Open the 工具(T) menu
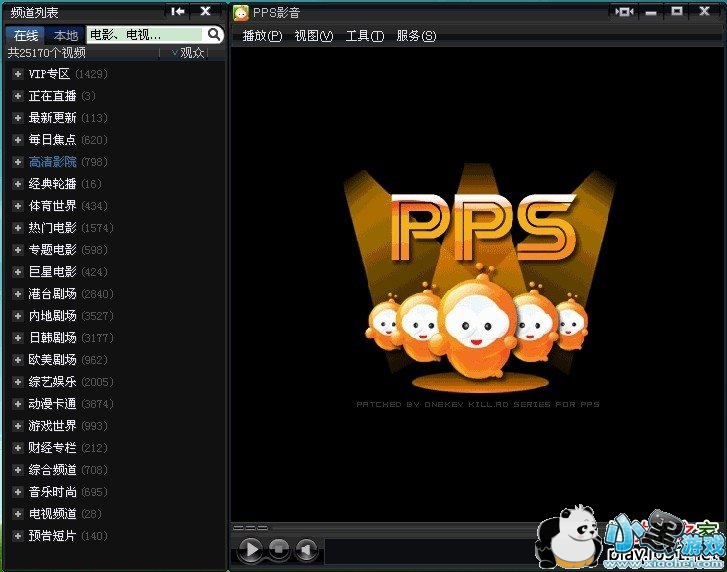This screenshot has height=572, width=727. [364, 36]
